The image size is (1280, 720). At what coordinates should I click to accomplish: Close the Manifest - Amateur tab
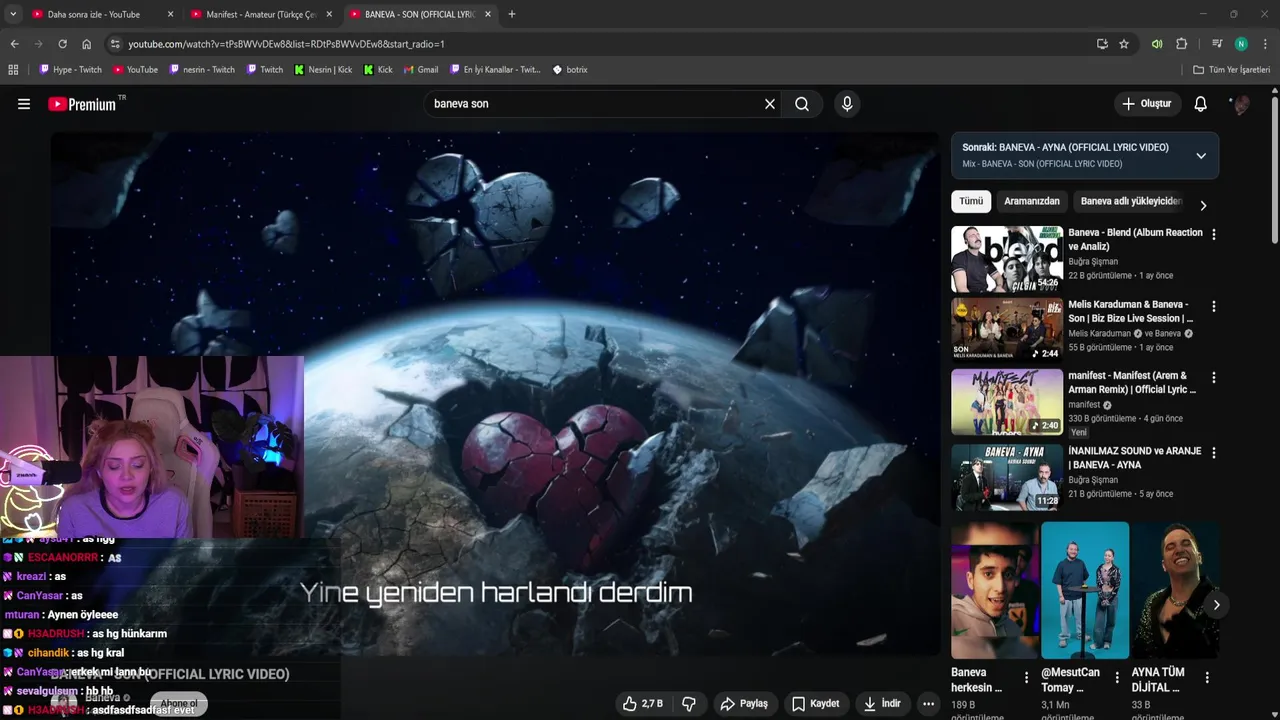[x=329, y=14]
